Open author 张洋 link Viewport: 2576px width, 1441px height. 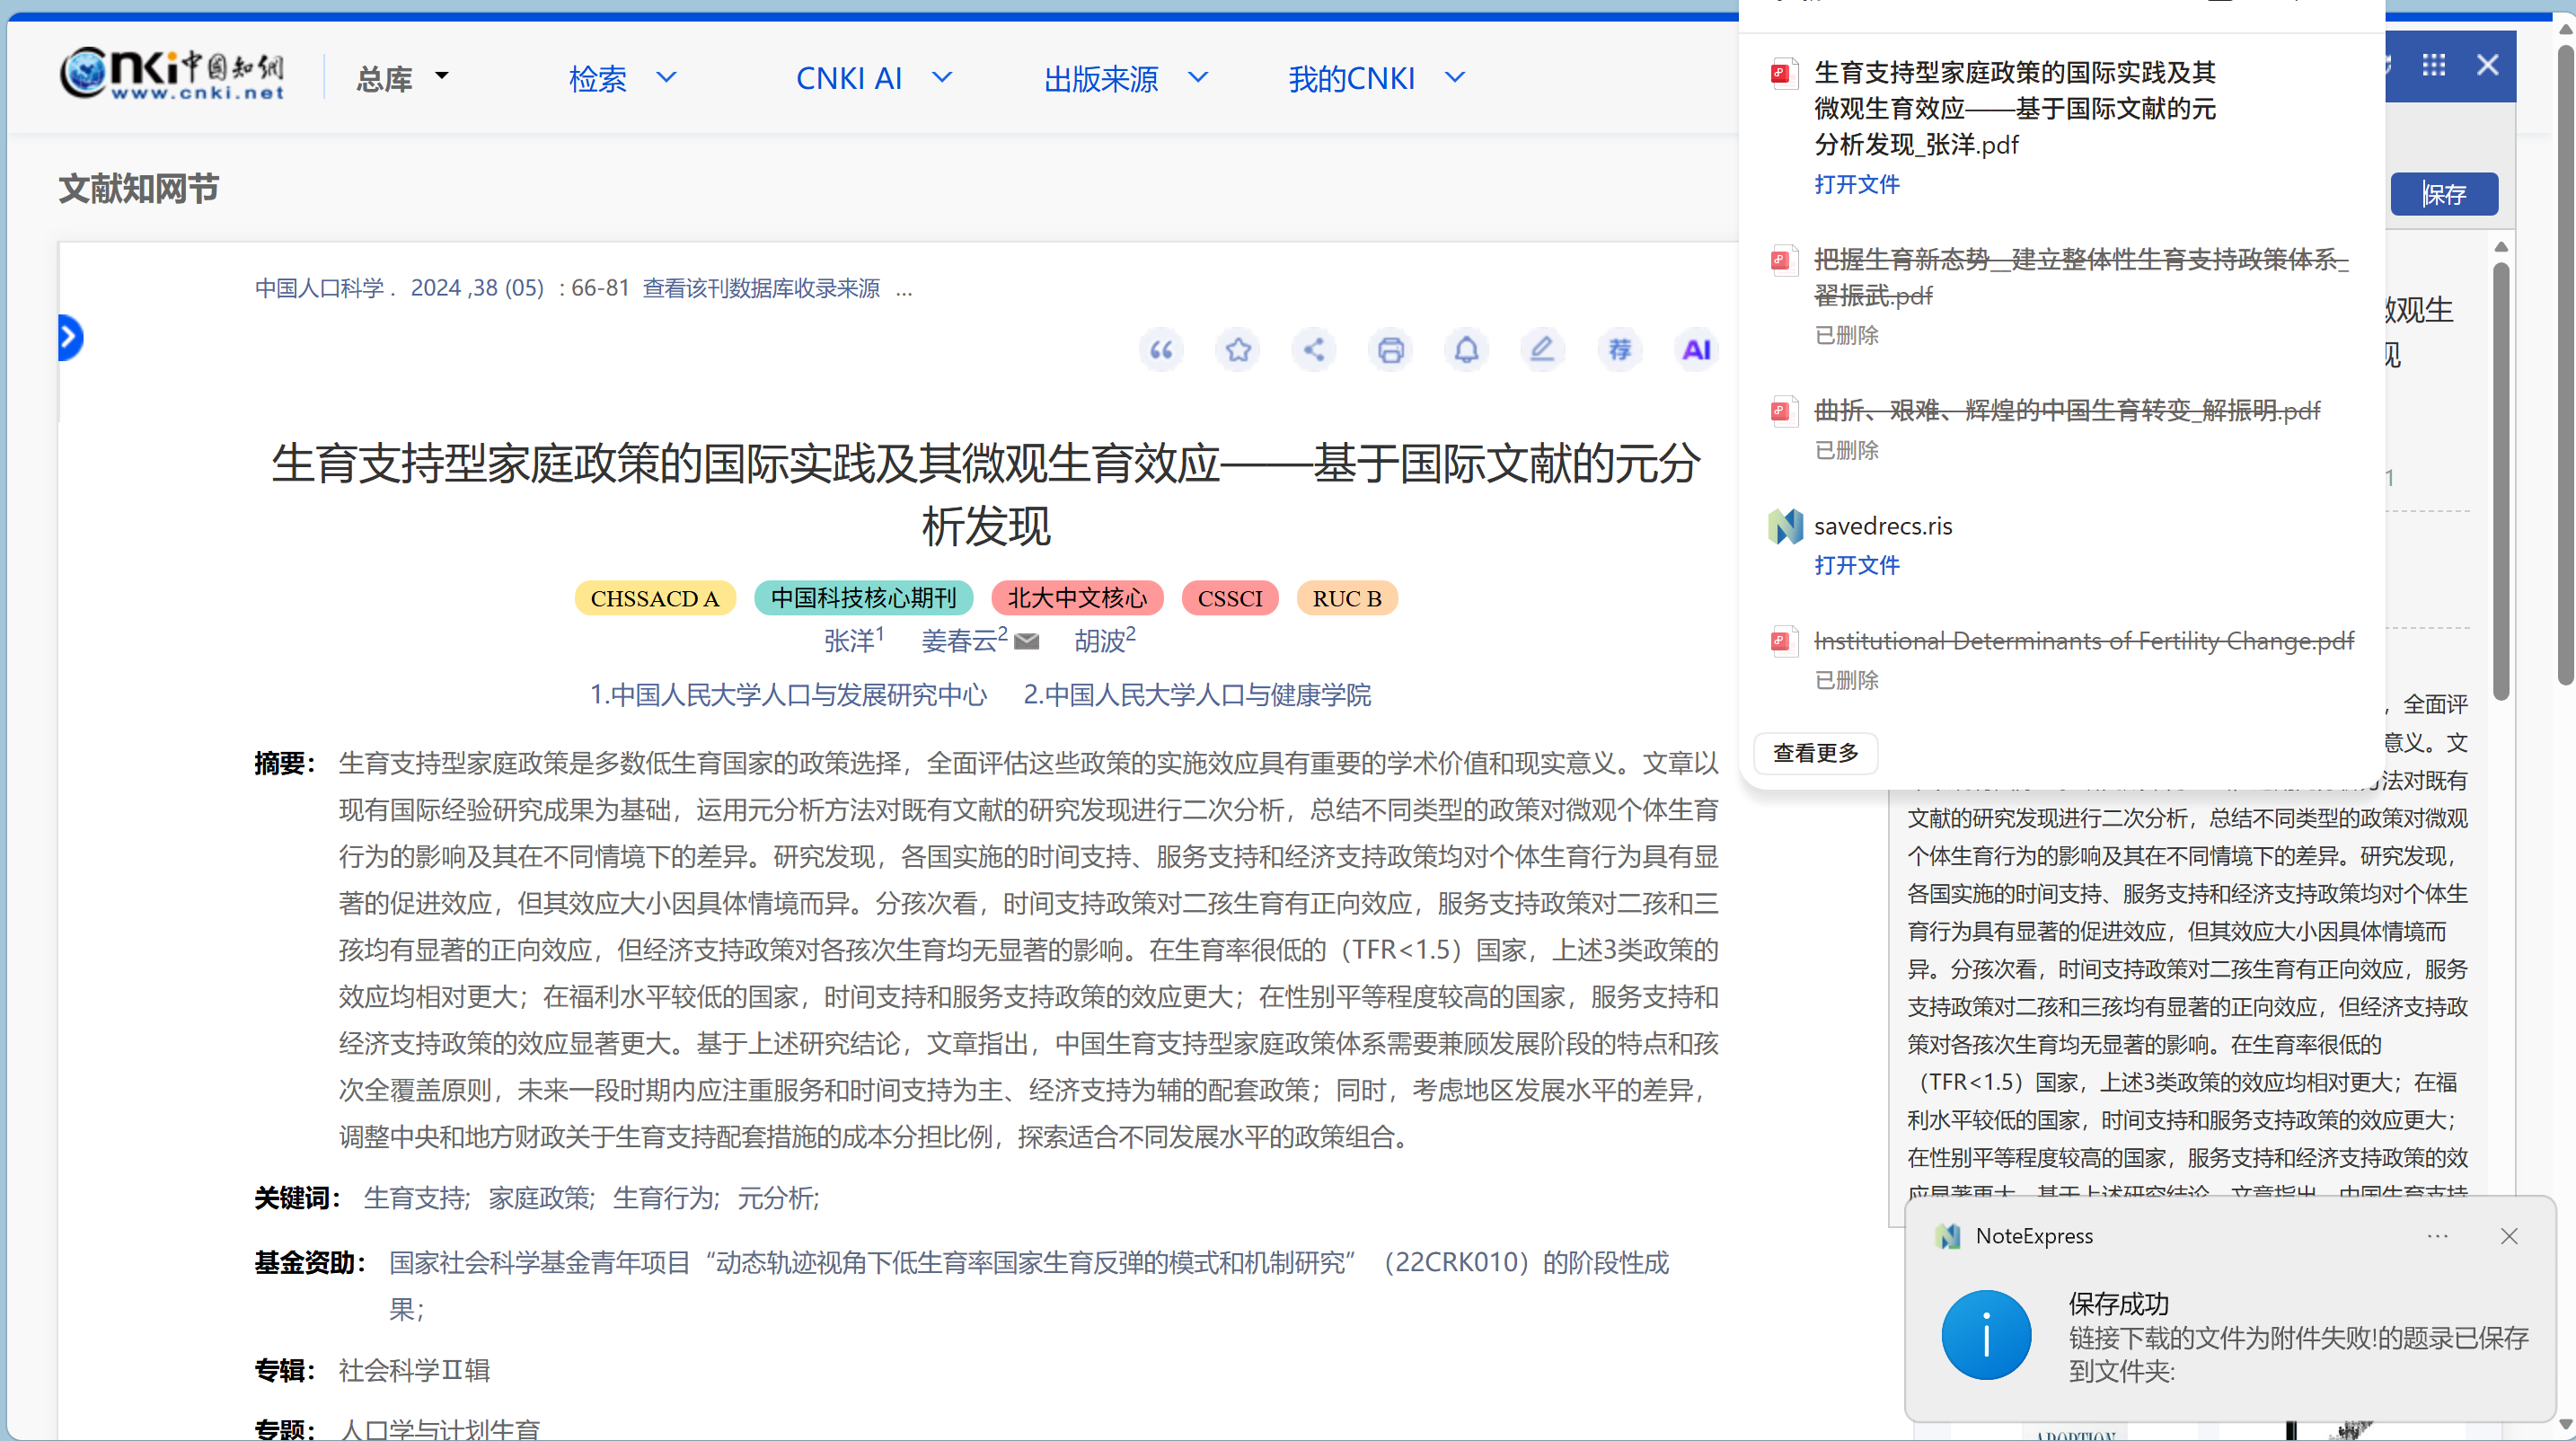pos(849,641)
